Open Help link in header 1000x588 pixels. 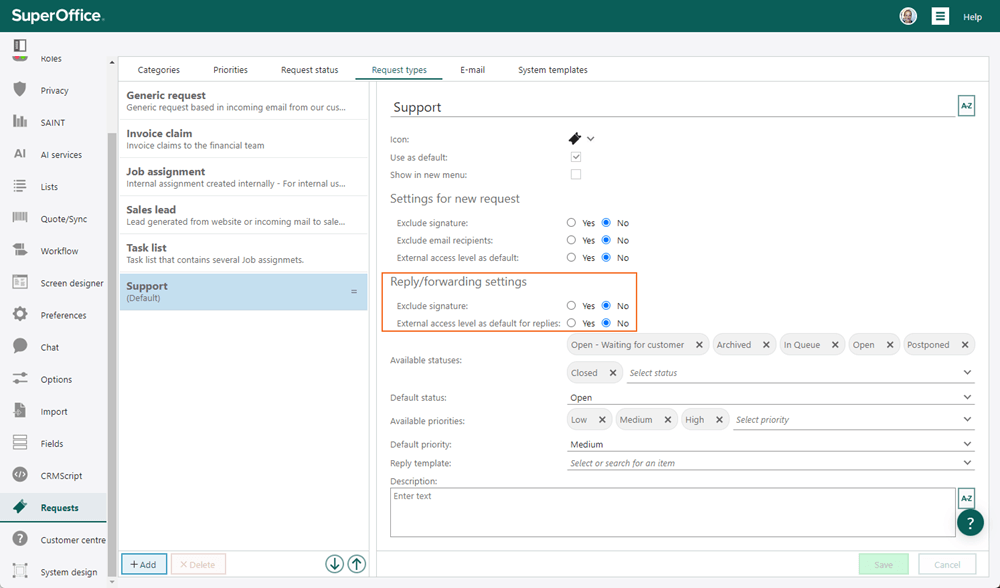click(x=972, y=17)
